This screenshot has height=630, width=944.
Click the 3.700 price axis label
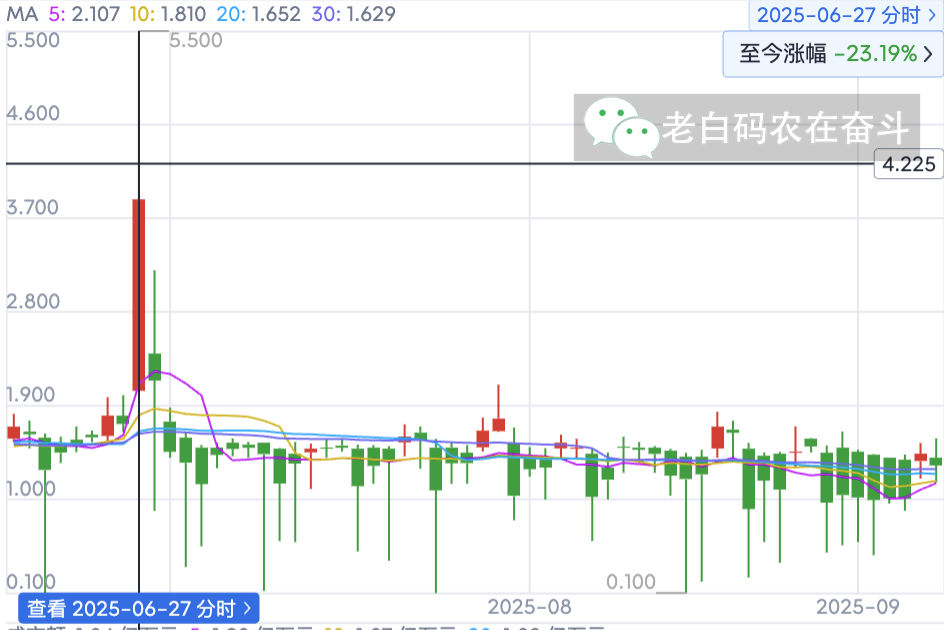(x=33, y=207)
